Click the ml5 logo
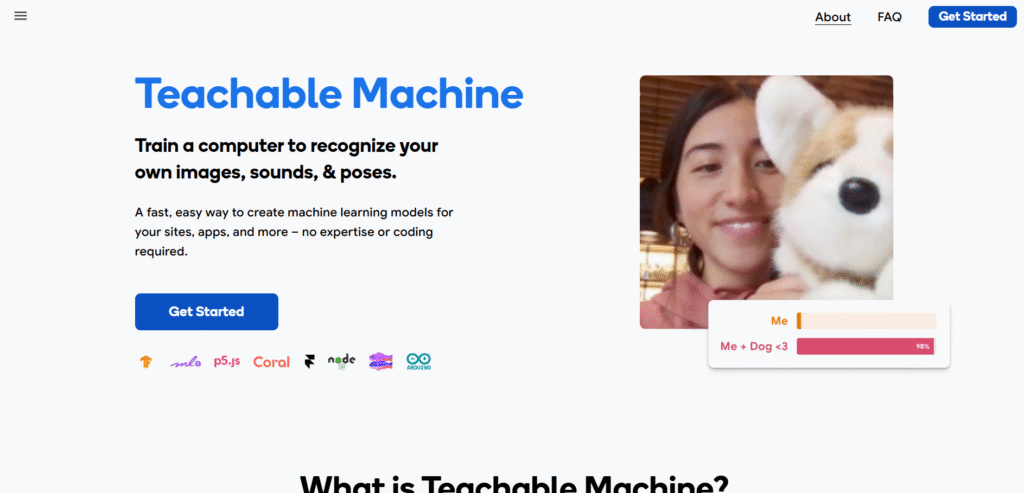This screenshot has height=493, width=1024. (185, 362)
